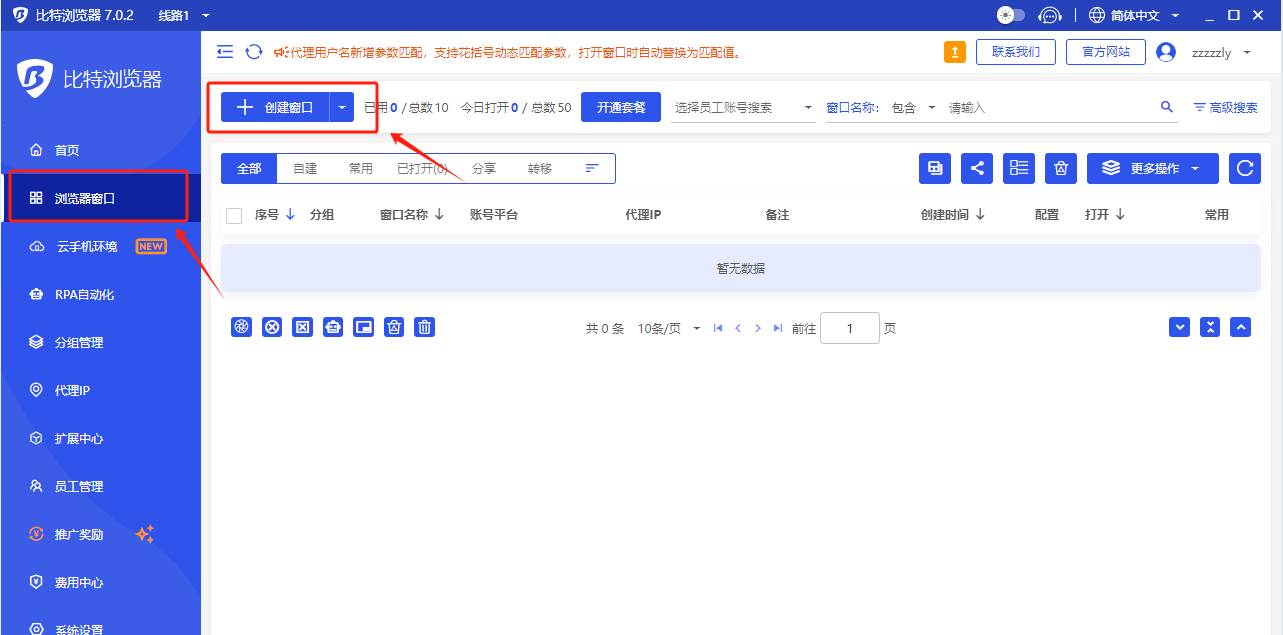Click the squared X batch icon

pyautogui.click(x=302, y=327)
